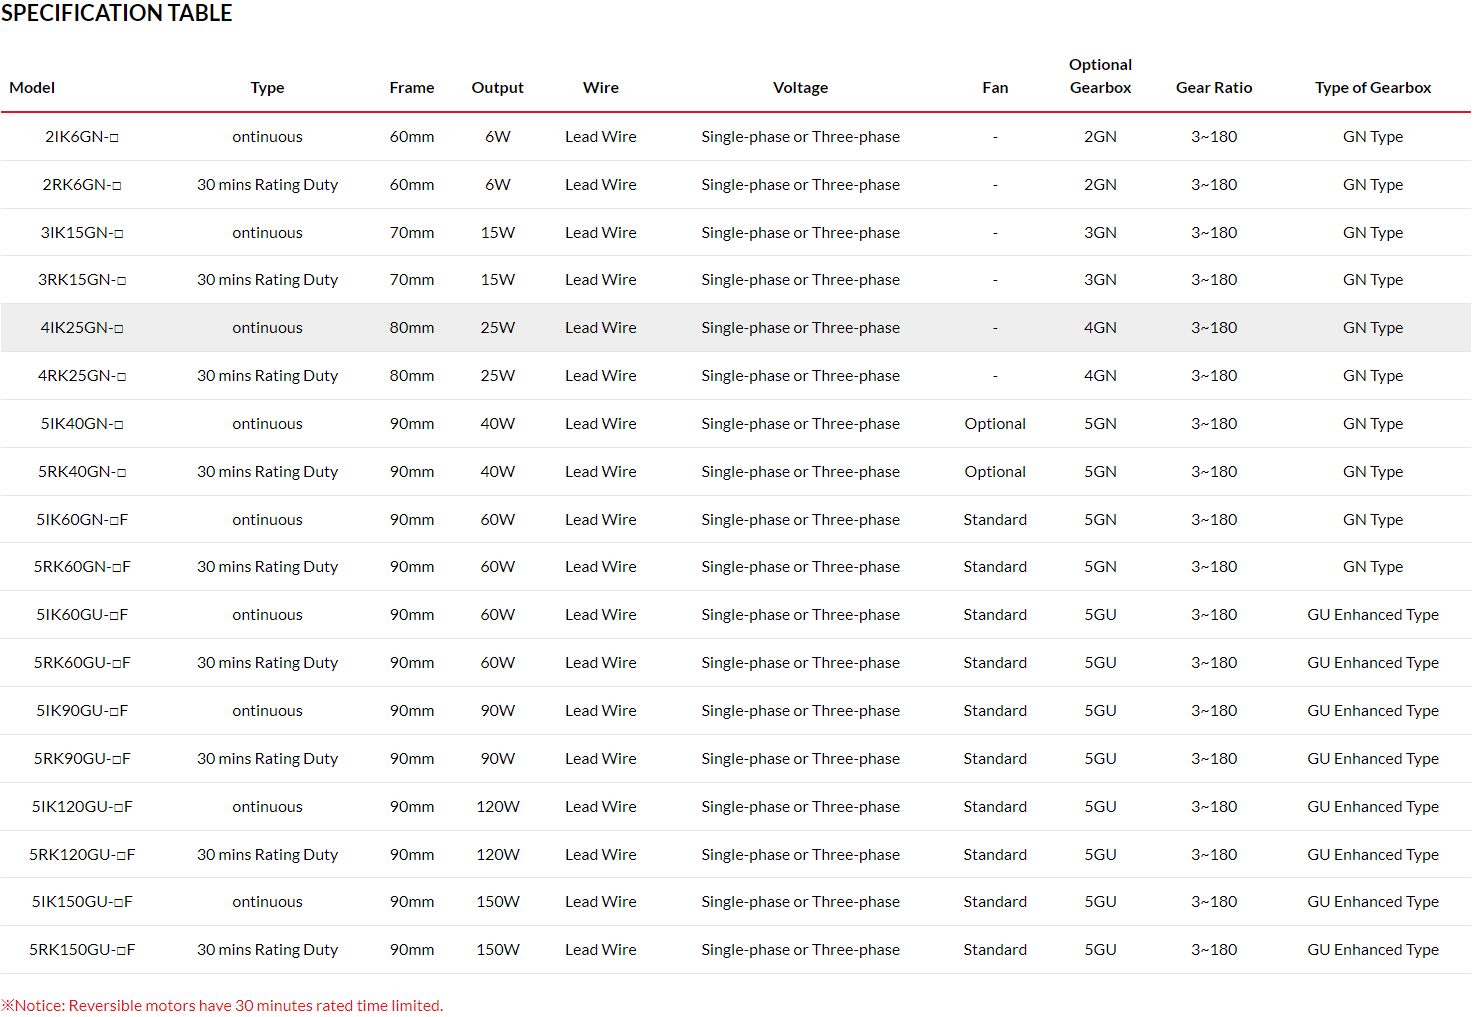The width and height of the screenshot is (1480, 1017).
Task: Click the SPECIFICATION TABLE heading
Action: pos(116,13)
